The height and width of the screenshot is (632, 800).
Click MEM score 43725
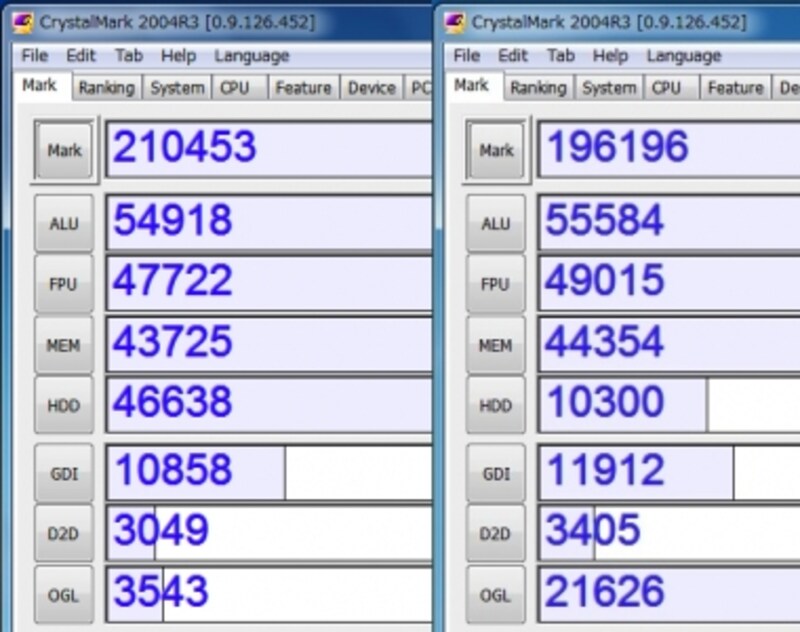(269, 344)
